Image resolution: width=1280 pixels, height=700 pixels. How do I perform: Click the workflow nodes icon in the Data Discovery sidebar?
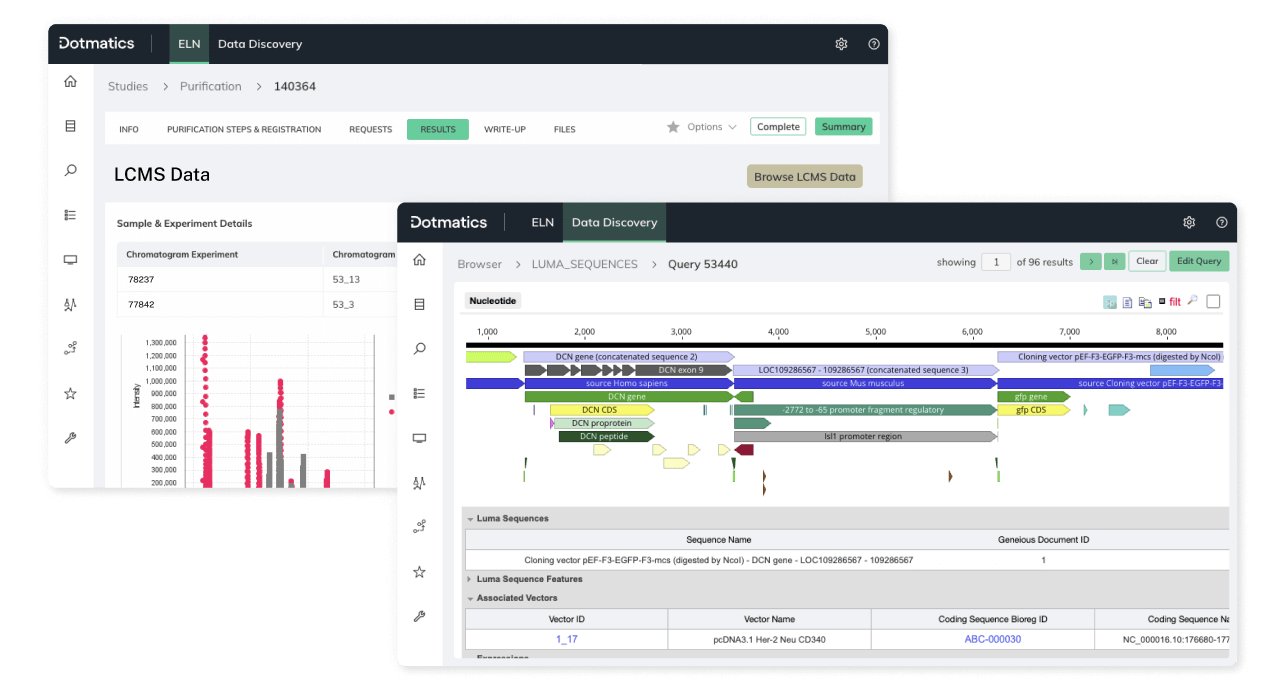coord(419,527)
